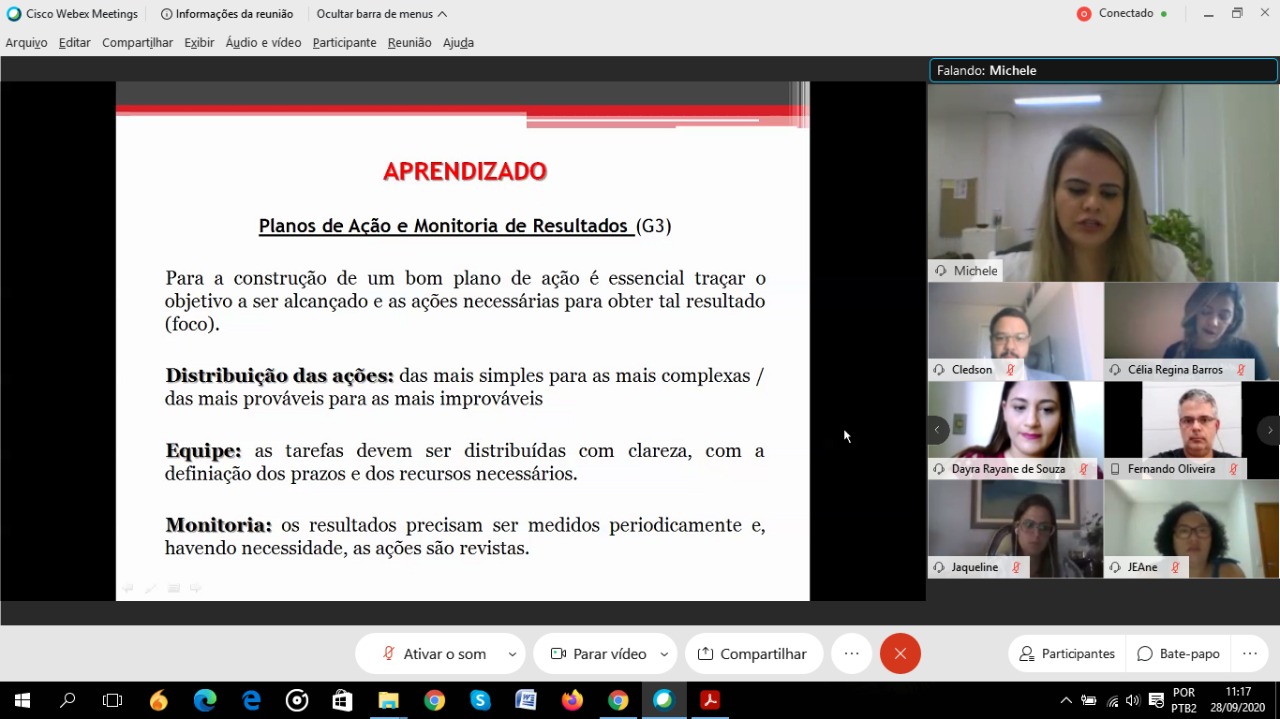Open panel options ellipsis beside Bate-papo
The height and width of the screenshot is (719, 1280).
click(x=1250, y=654)
